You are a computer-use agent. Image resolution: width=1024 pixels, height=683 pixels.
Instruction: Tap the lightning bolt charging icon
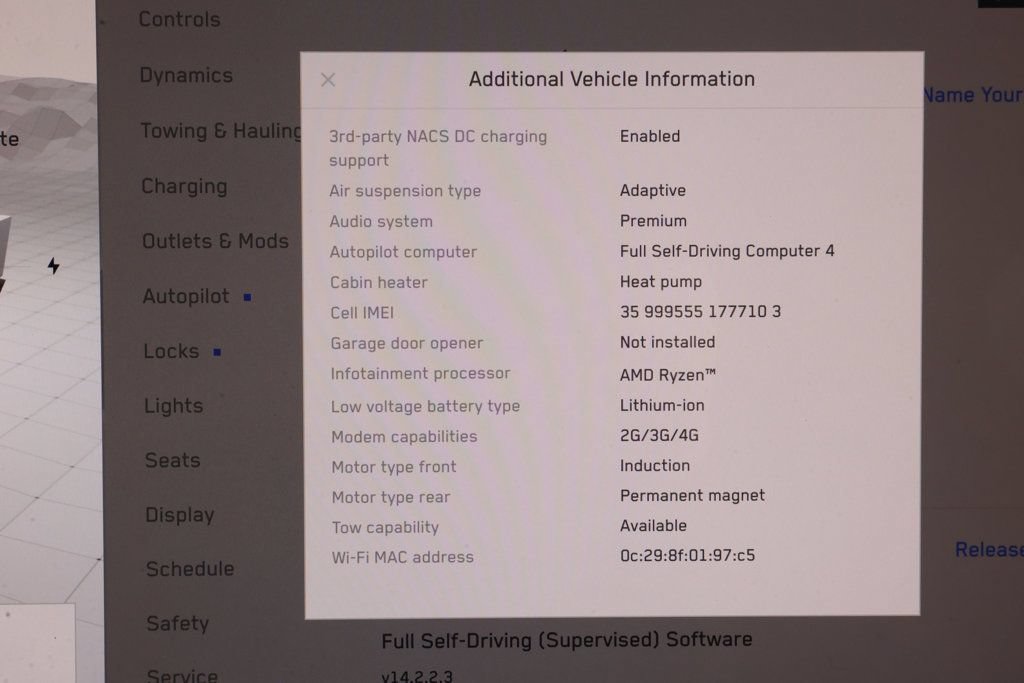(54, 265)
